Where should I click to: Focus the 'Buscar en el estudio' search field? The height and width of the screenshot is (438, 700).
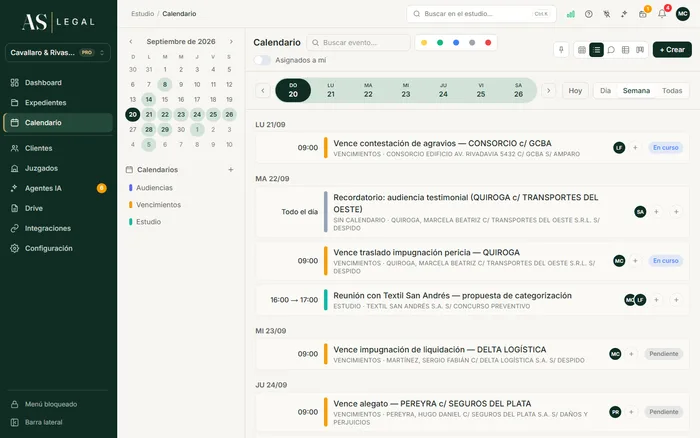481,14
